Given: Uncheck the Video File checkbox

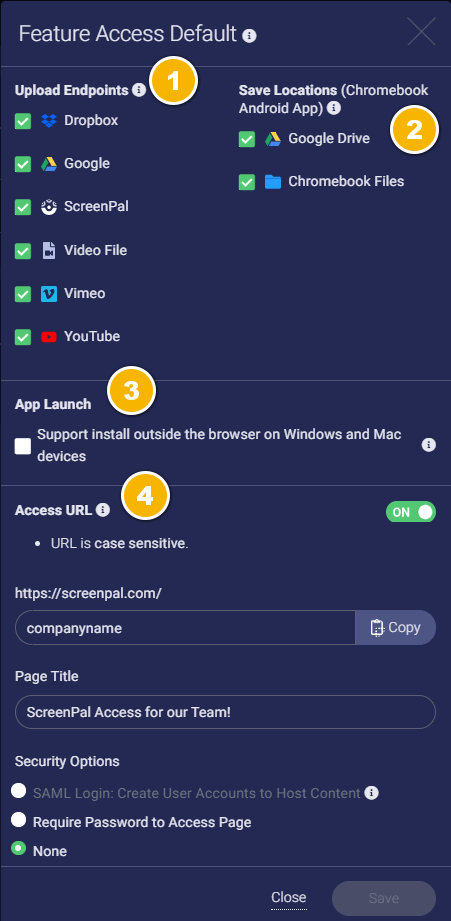Looking at the screenshot, I should (x=23, y=251).
